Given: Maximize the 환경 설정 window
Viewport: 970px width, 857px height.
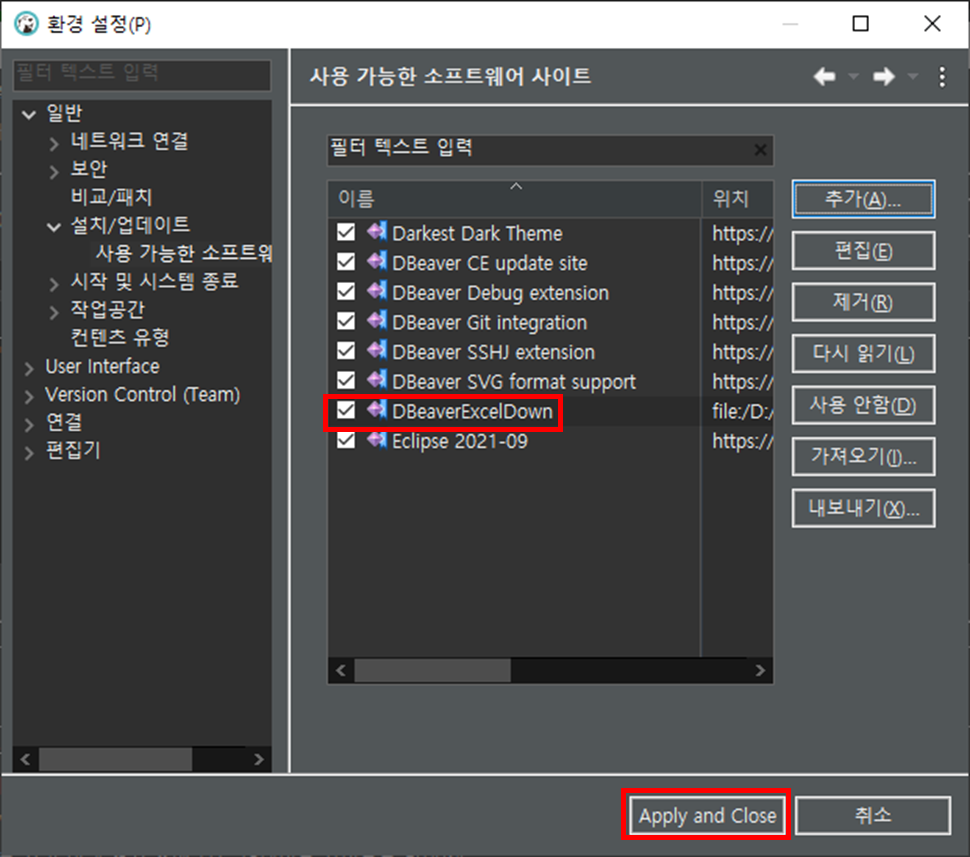Looking at the screenshot, I should point(860,24).
